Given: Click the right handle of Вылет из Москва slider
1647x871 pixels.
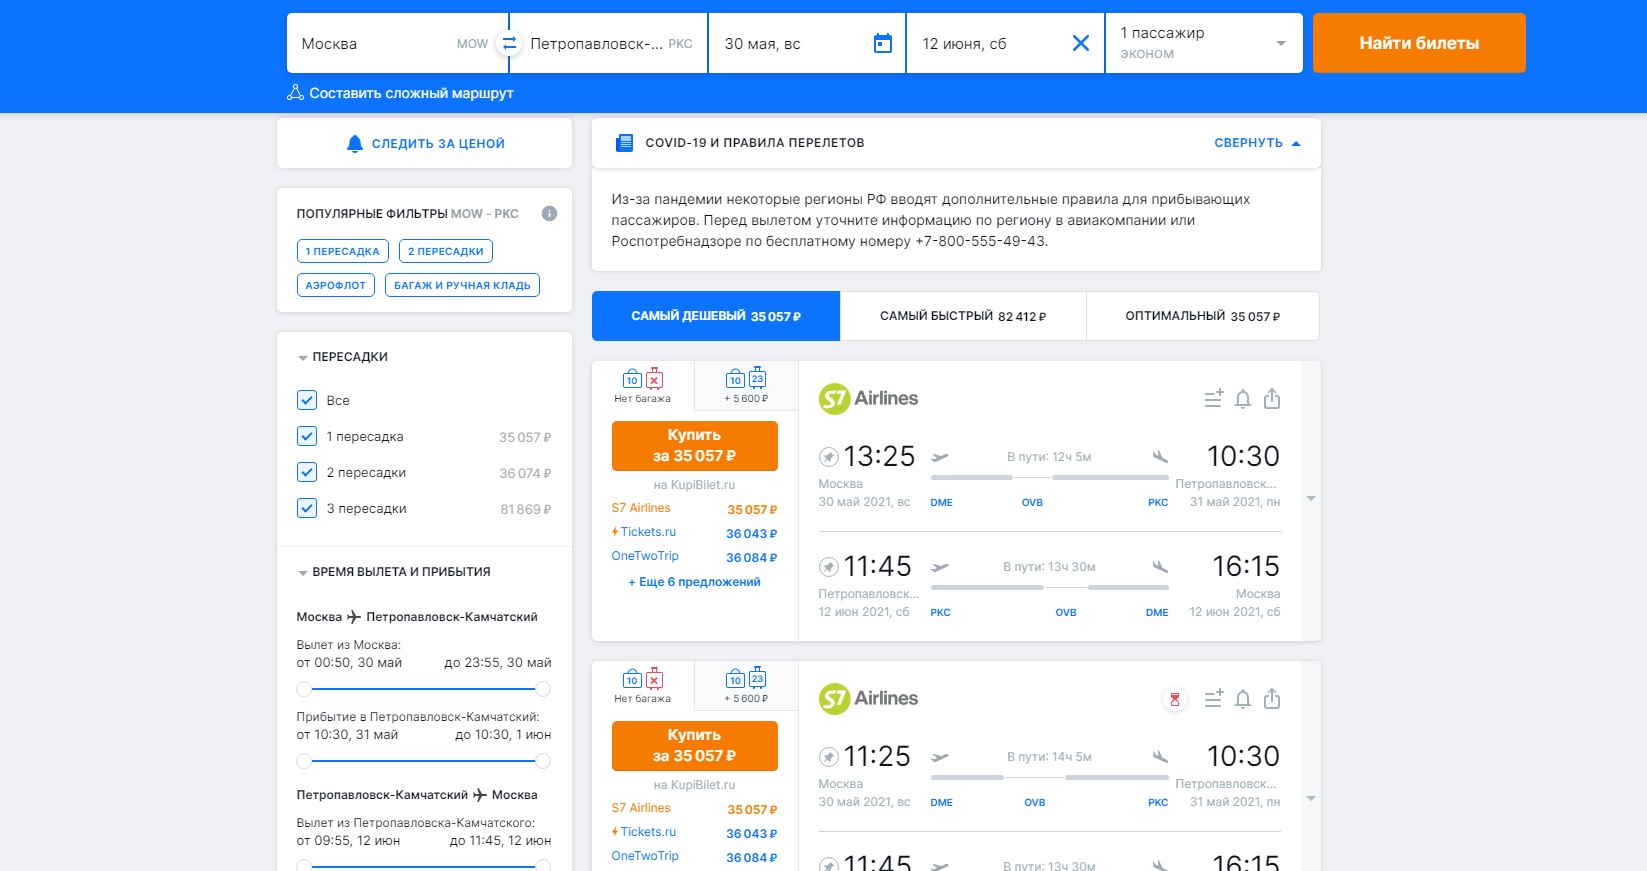Looking at the screenshot, I should pyautogui.click(x=543, y=689).
